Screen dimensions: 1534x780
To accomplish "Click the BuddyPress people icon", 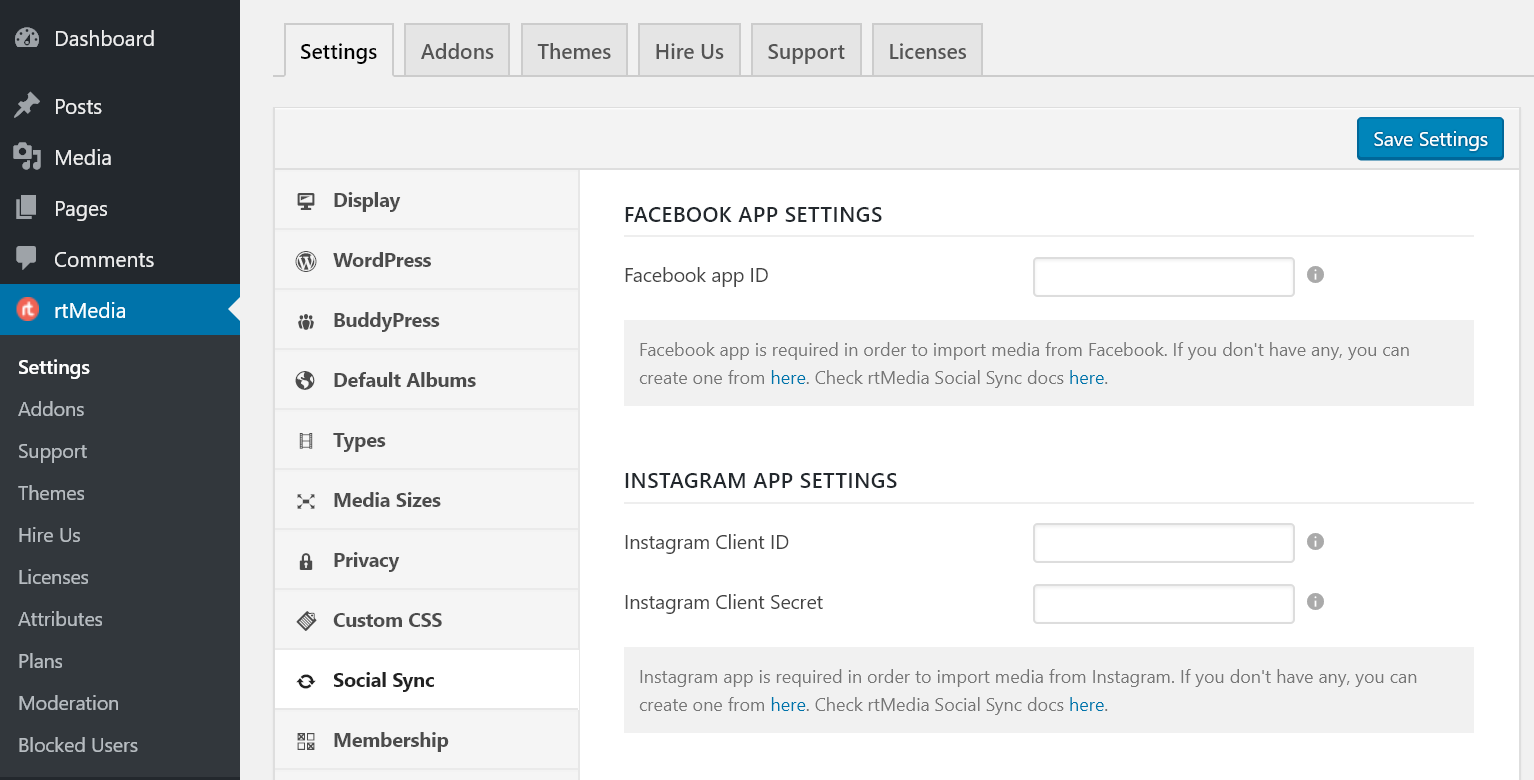I will coord(306,320).
